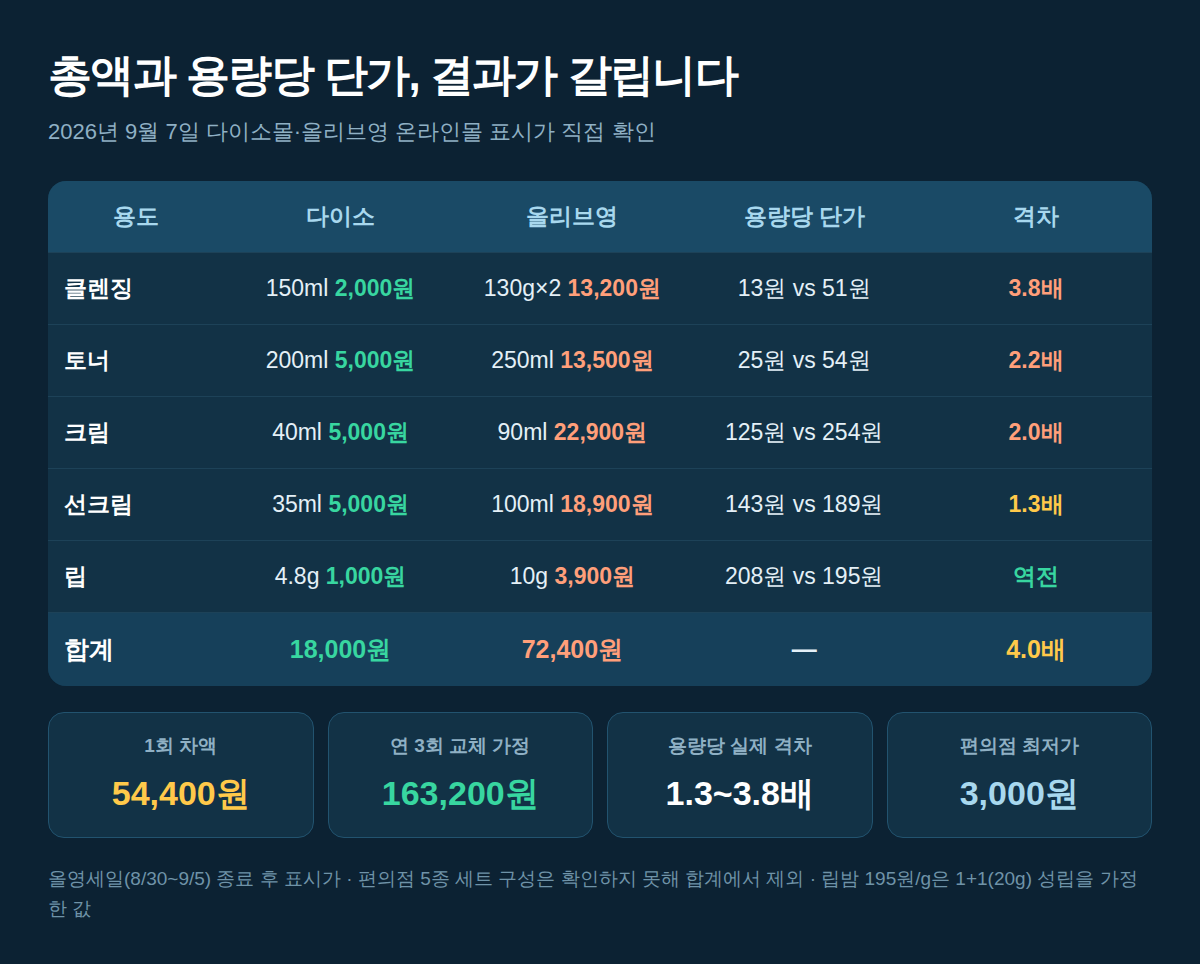
Task: Click the '편의점 최저가' card label
Action: tap(1019, 746)
